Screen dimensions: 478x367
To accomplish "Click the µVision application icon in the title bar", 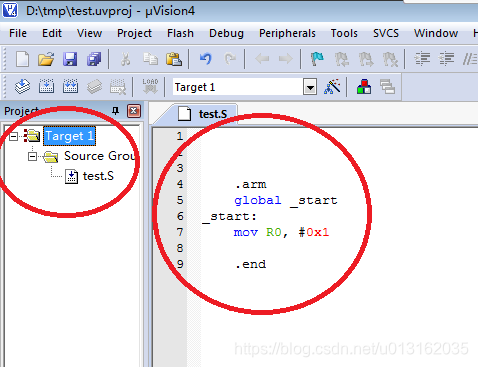I will [10, 10].
